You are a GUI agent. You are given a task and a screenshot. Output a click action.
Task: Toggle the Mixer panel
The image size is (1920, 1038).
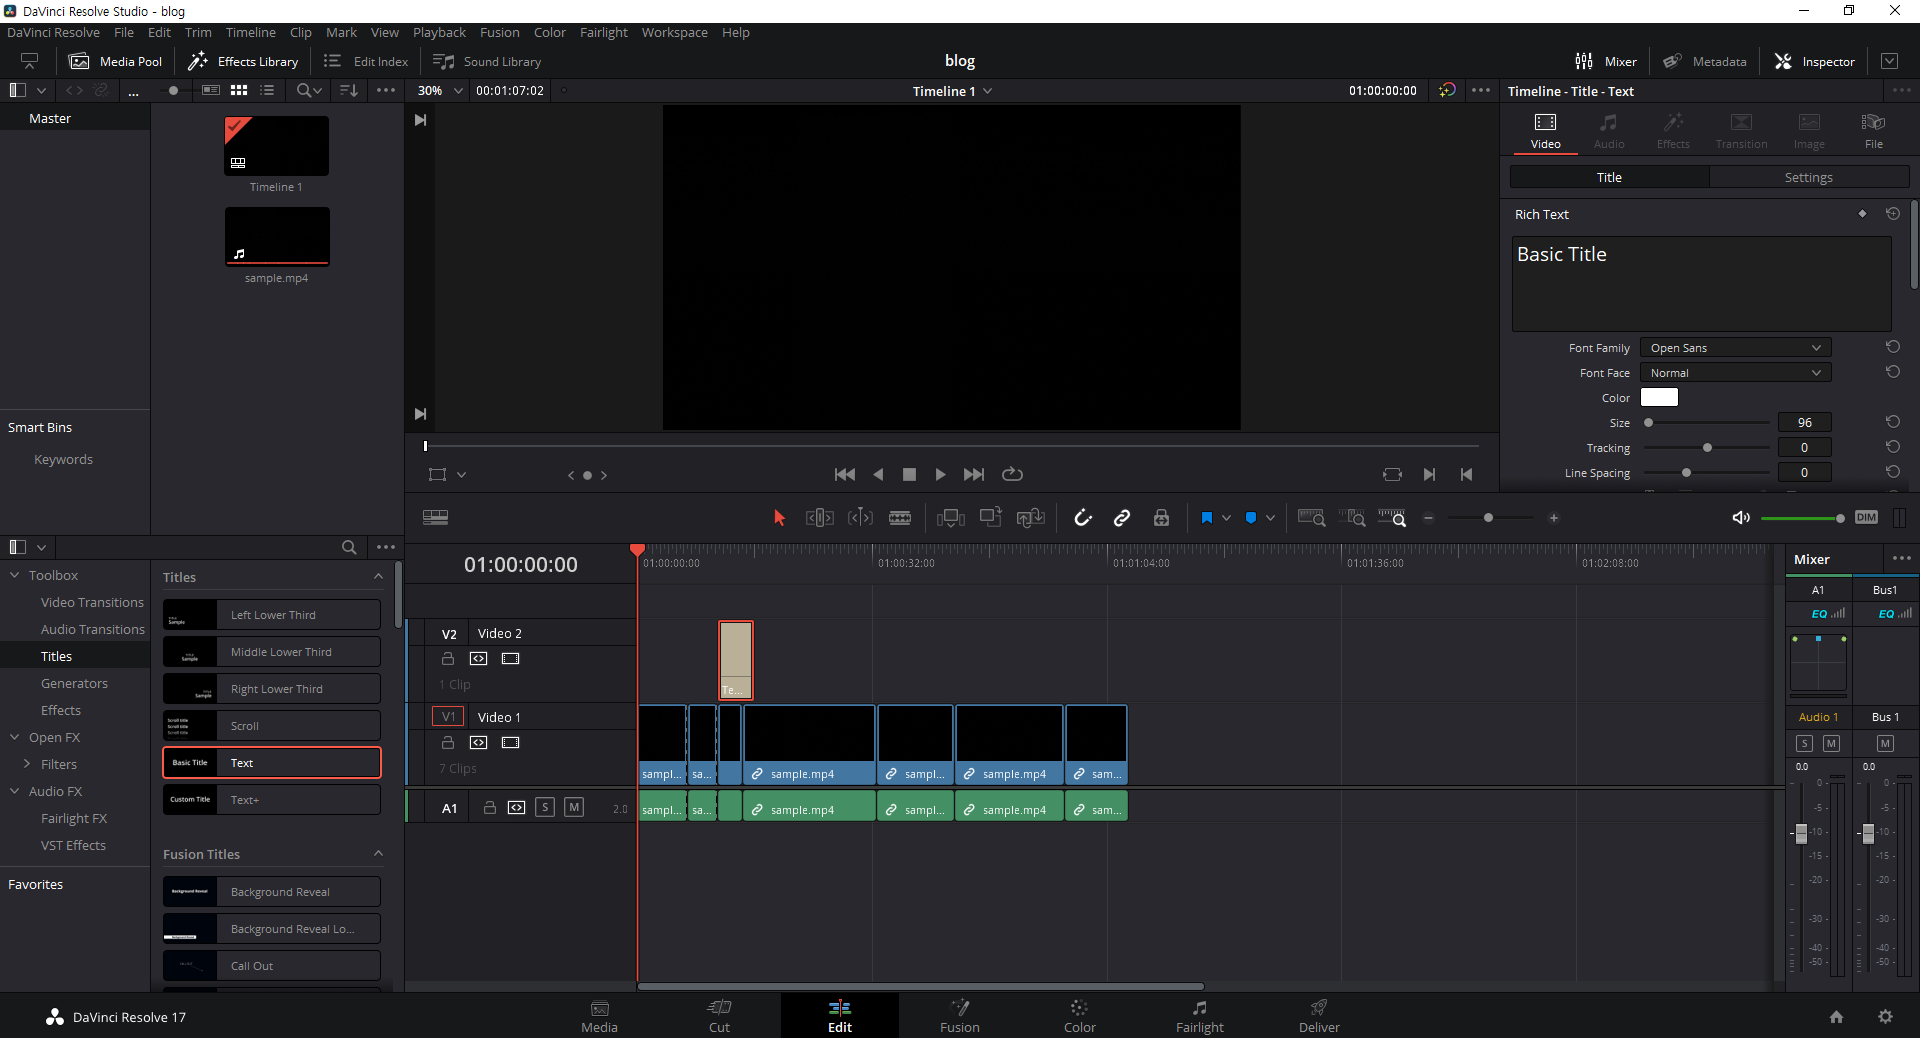(1606, 61)
